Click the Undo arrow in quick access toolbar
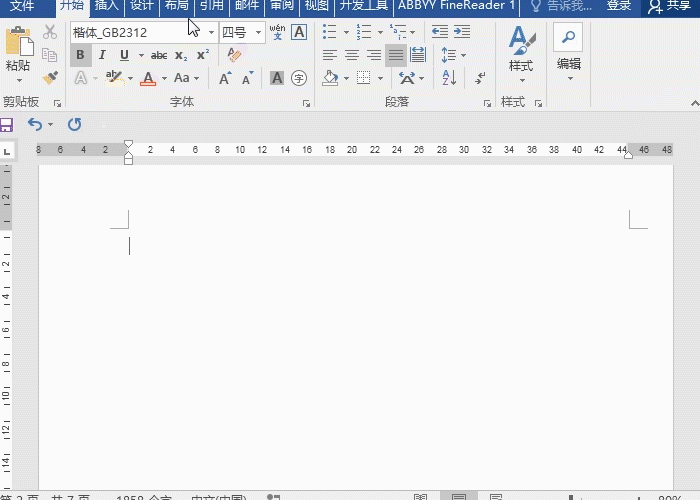The height and width of the screenshot is (500, 700). coord(35,124)
